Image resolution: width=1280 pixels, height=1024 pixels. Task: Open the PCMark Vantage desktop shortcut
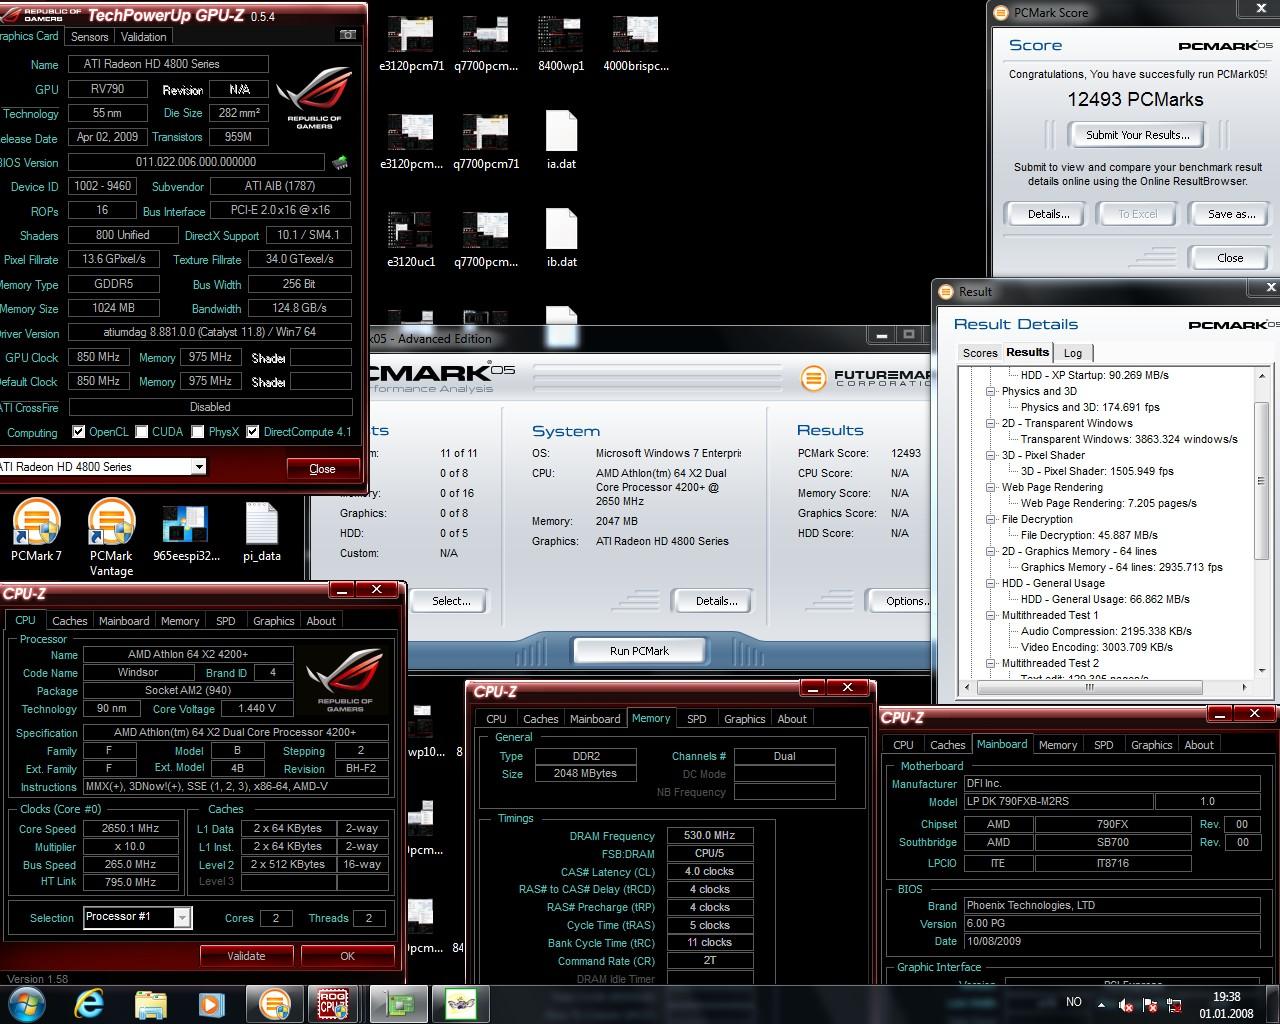click(111, 538)
